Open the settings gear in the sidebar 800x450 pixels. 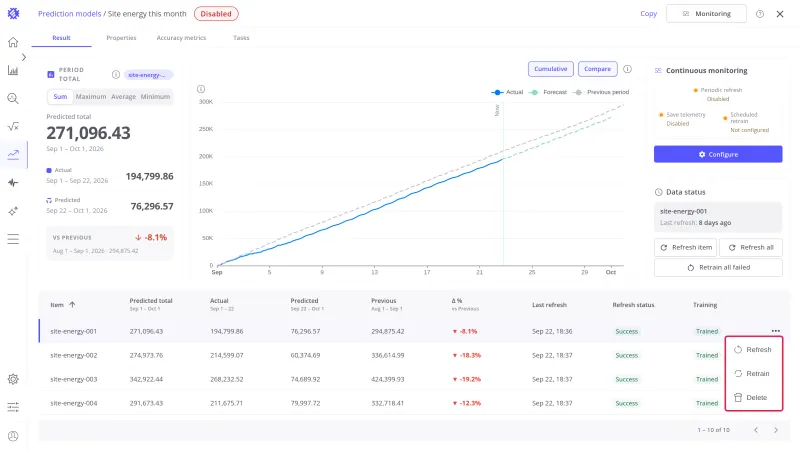(x=13, y=379)
